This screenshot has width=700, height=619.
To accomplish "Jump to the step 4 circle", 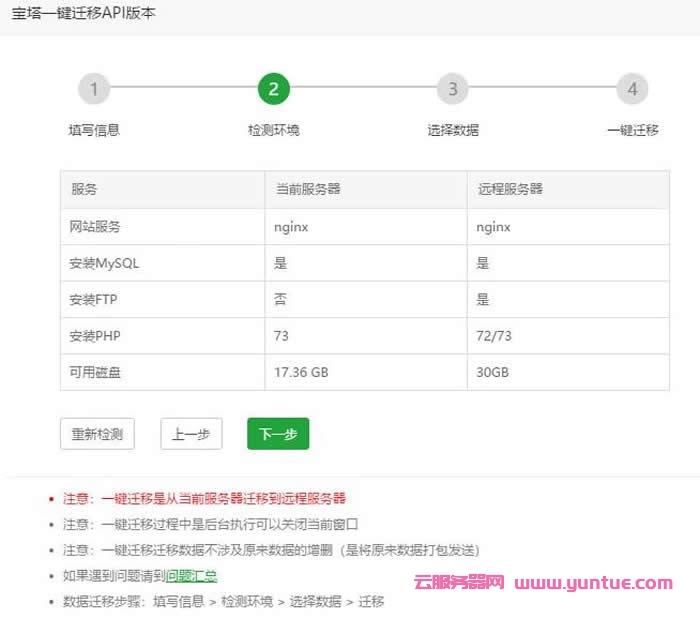I will [632, 89].
